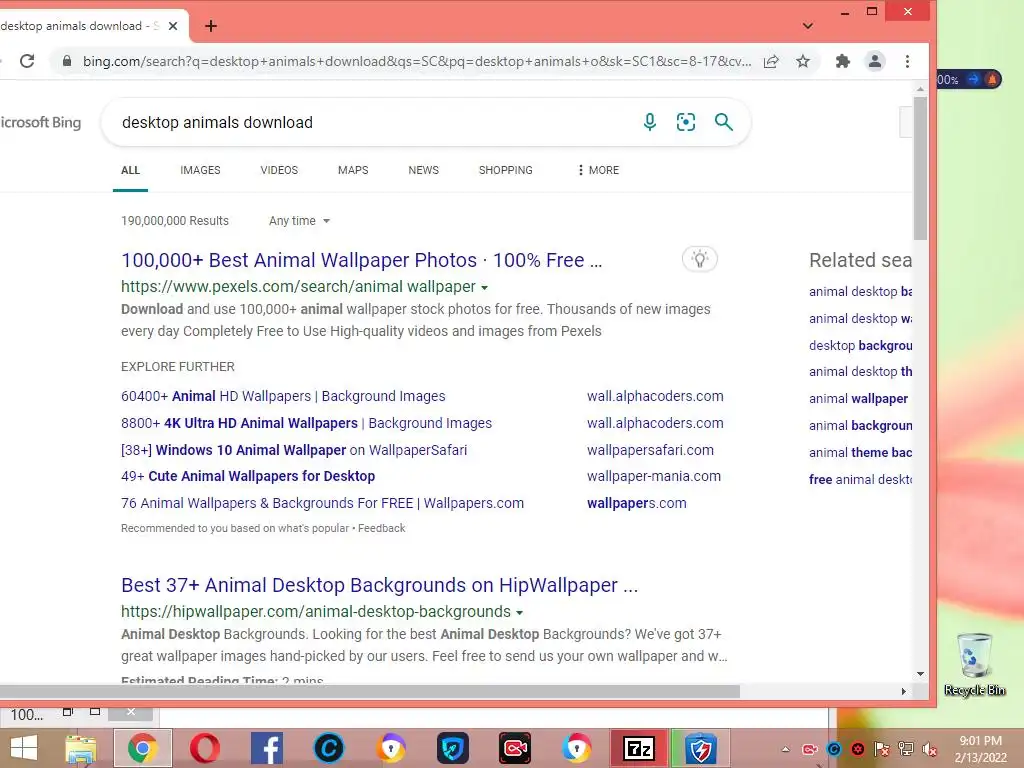The image size is (1024, 768).
Task: Click right arrow of horizontal scrollbar
Action: tap(903, 691)
